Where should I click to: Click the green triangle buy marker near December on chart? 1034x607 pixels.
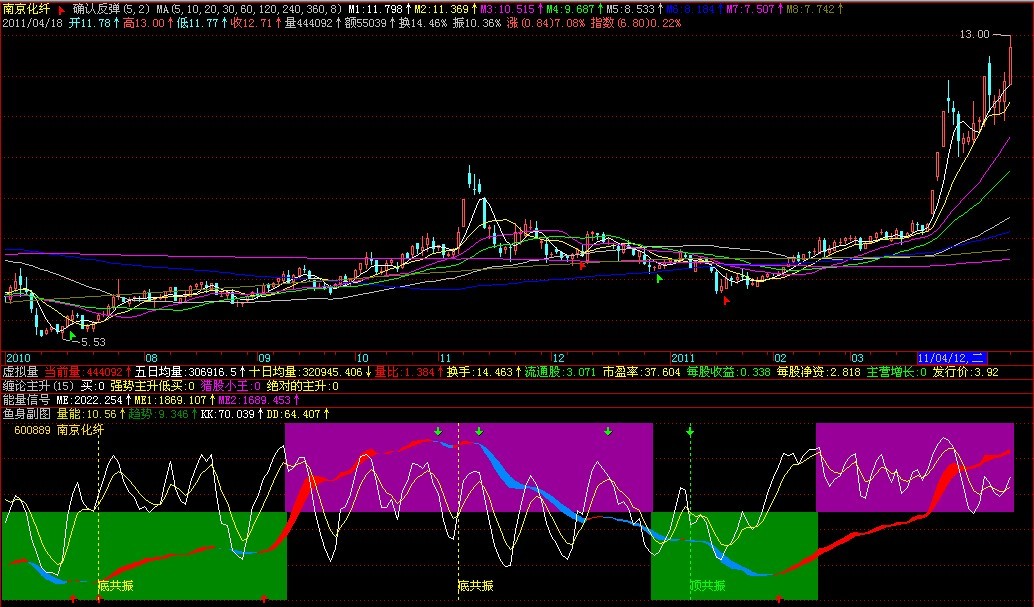[x=660, y=278]
